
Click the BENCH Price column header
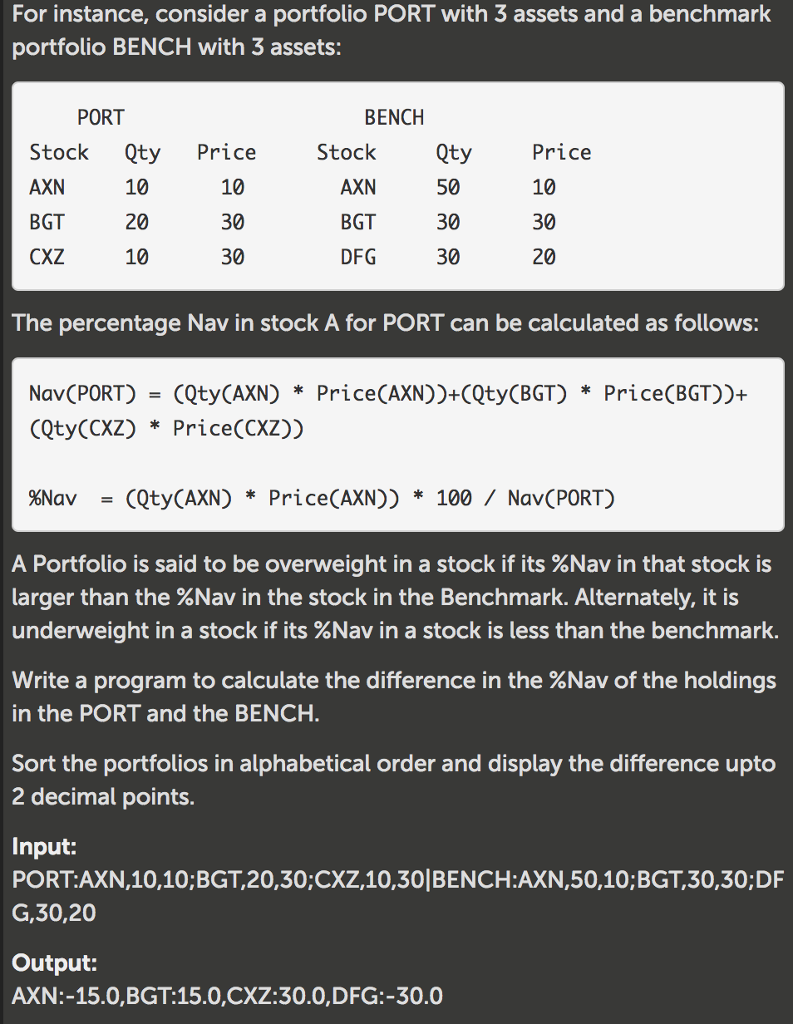pos(562,153)
